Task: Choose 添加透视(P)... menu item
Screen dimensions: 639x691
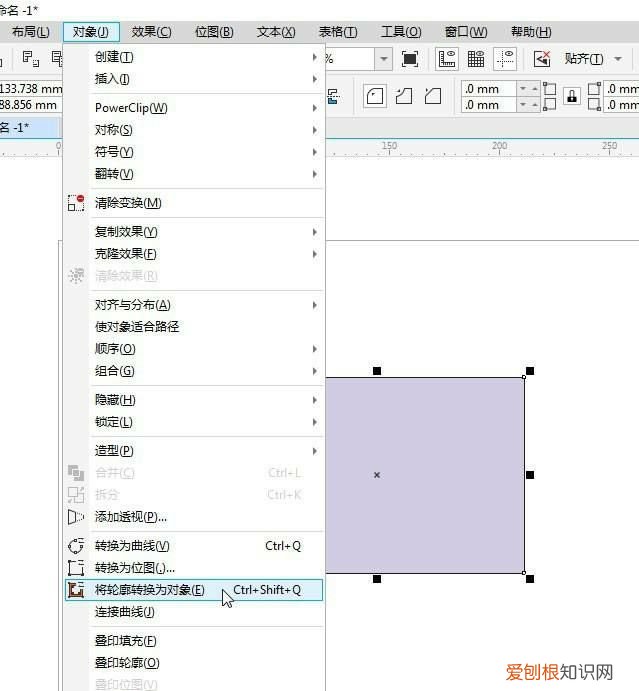Action: coord(194,517)
